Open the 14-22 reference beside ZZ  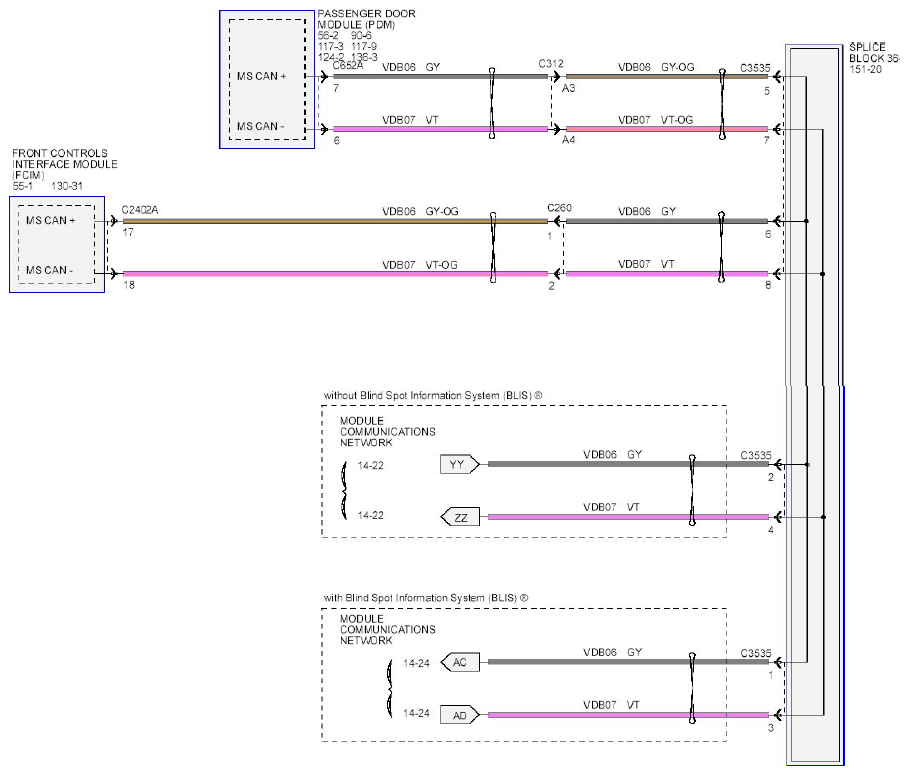(x=370, y=515)
